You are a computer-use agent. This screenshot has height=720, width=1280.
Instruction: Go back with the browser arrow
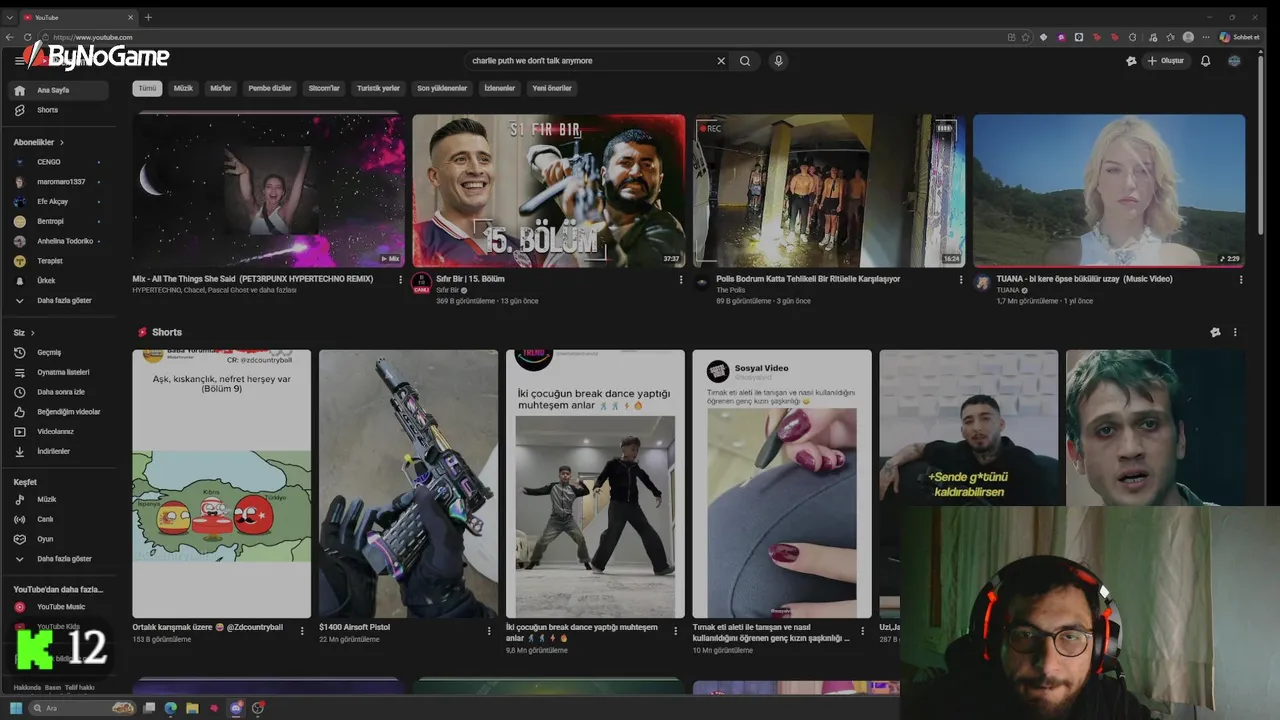click(10, 37)
